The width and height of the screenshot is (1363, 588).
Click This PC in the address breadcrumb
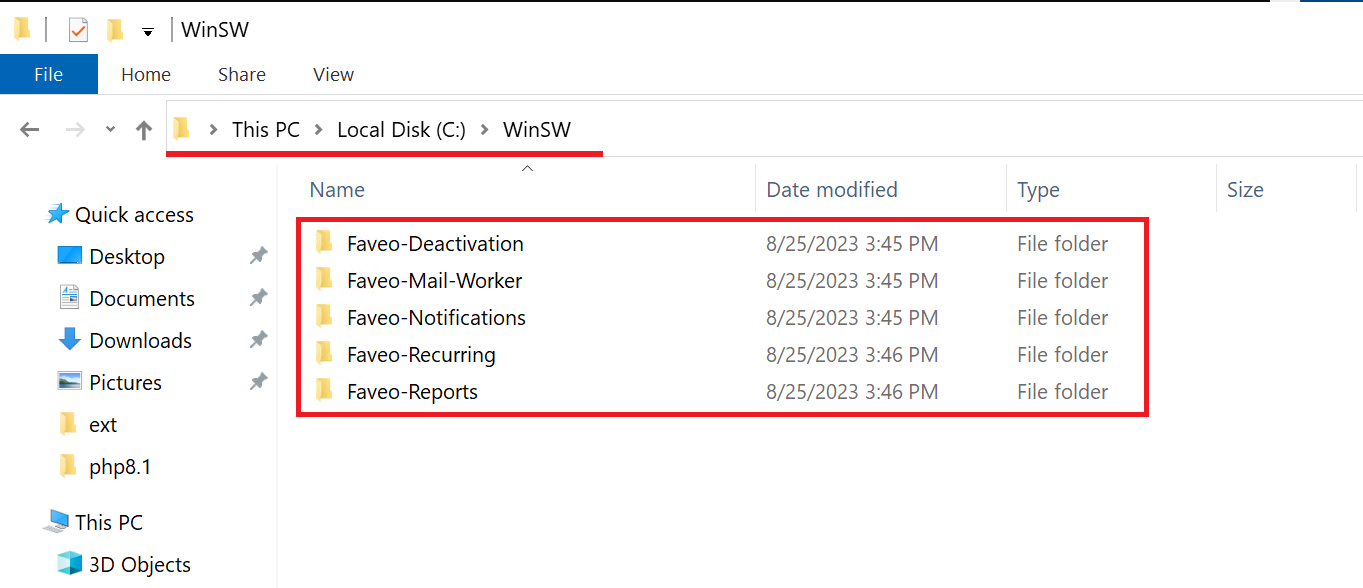tap(266, 129)
